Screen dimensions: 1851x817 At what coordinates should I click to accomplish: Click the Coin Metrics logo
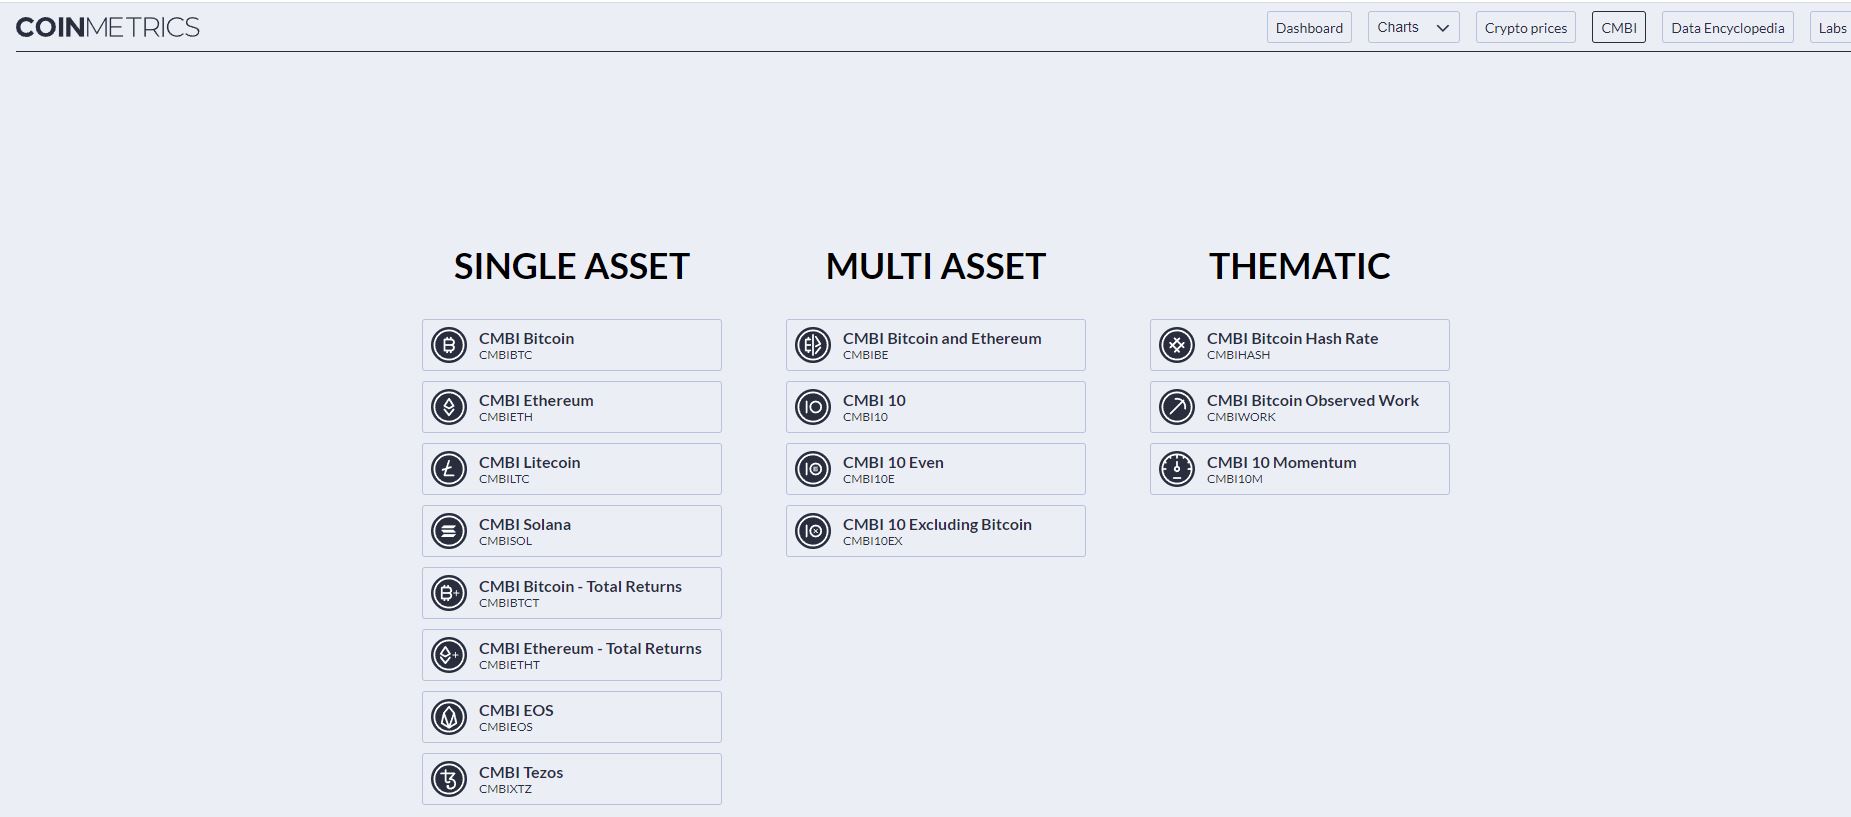click(108, 27)
